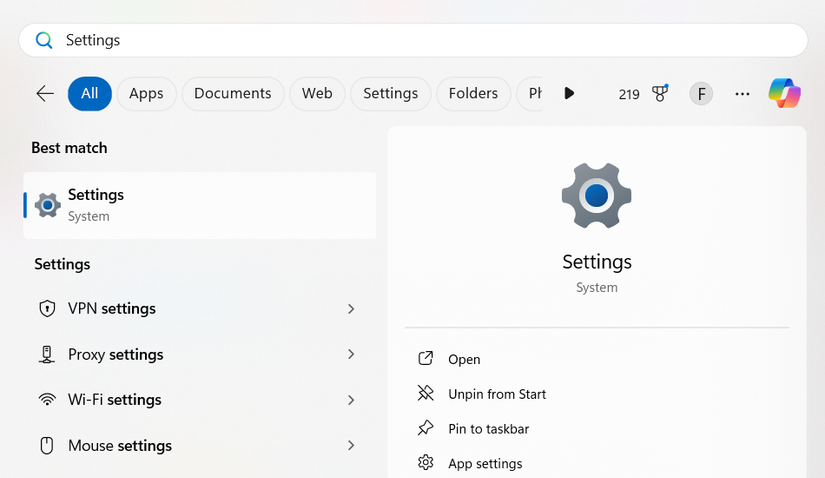Open the Settings app from preview pane
This screenshot has width=825, height=478.
pyautogui.click(x=464, y=359)
